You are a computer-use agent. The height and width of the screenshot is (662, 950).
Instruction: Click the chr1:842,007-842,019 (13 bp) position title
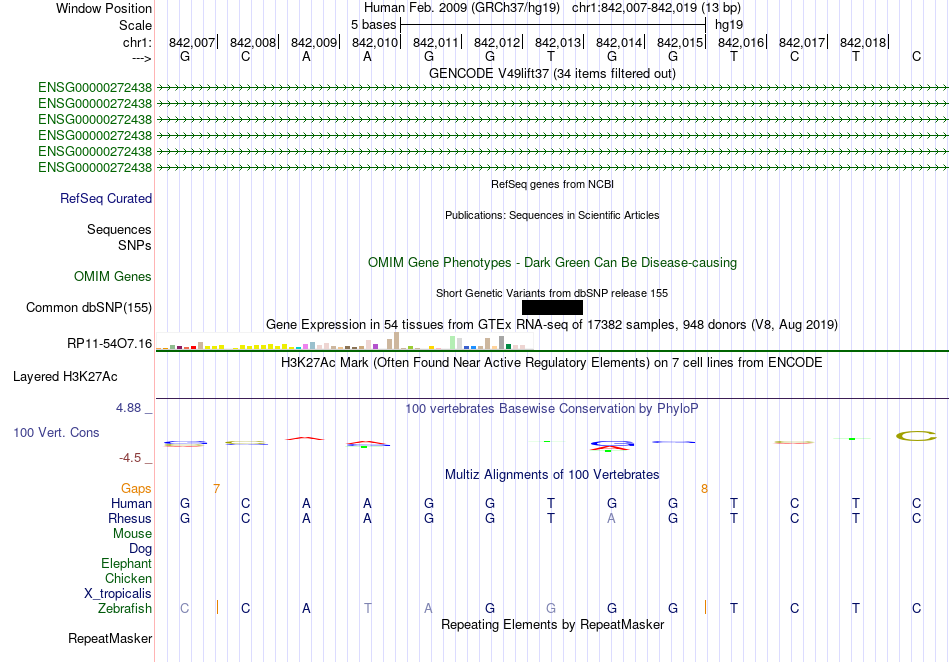[x=656, y=8]
